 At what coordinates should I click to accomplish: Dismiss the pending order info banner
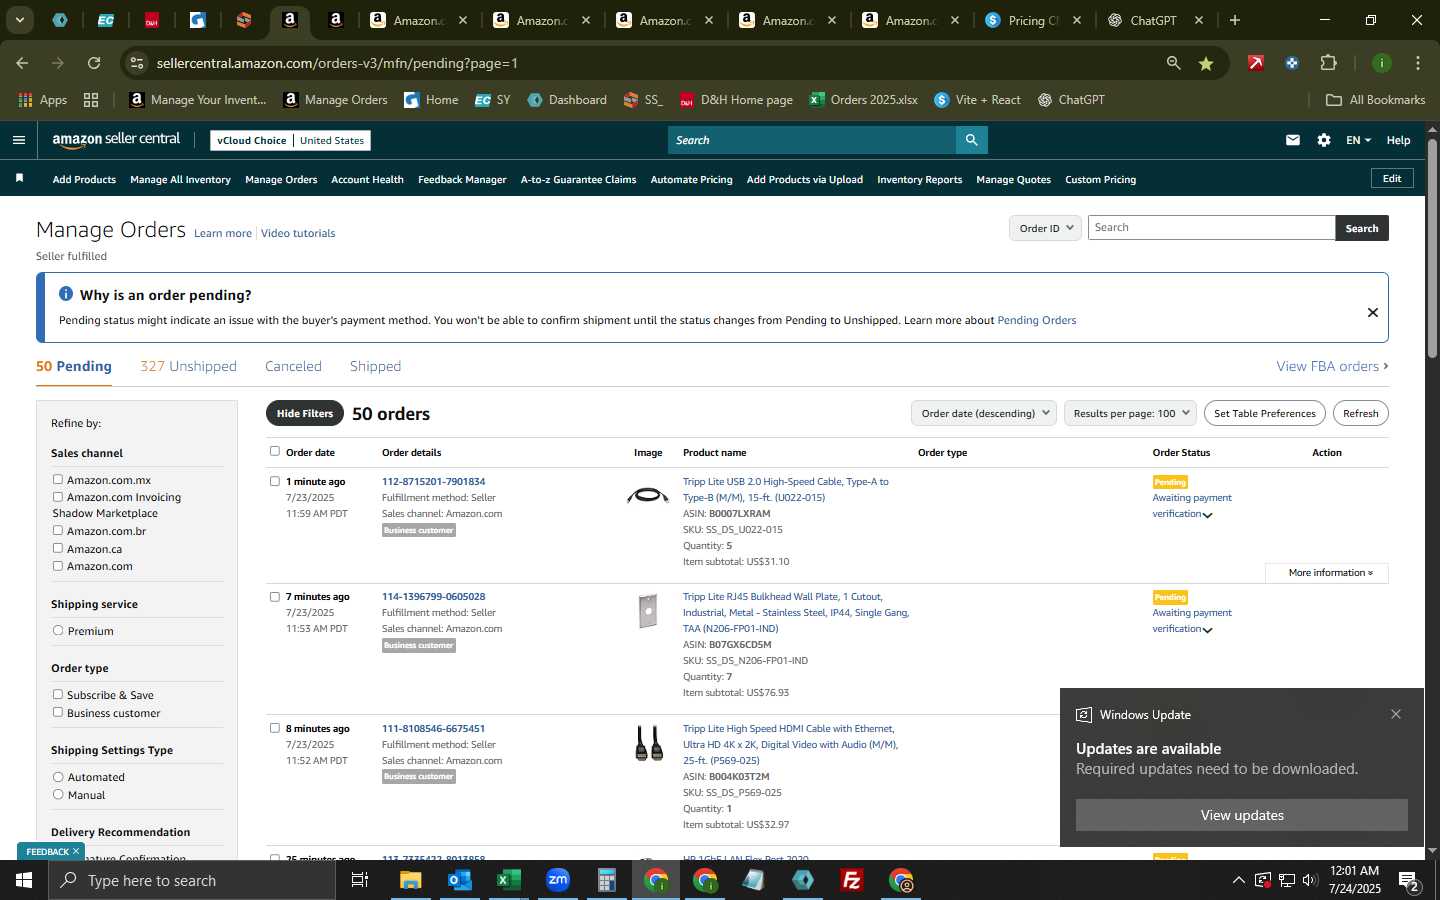click(x=1373, y=312)
